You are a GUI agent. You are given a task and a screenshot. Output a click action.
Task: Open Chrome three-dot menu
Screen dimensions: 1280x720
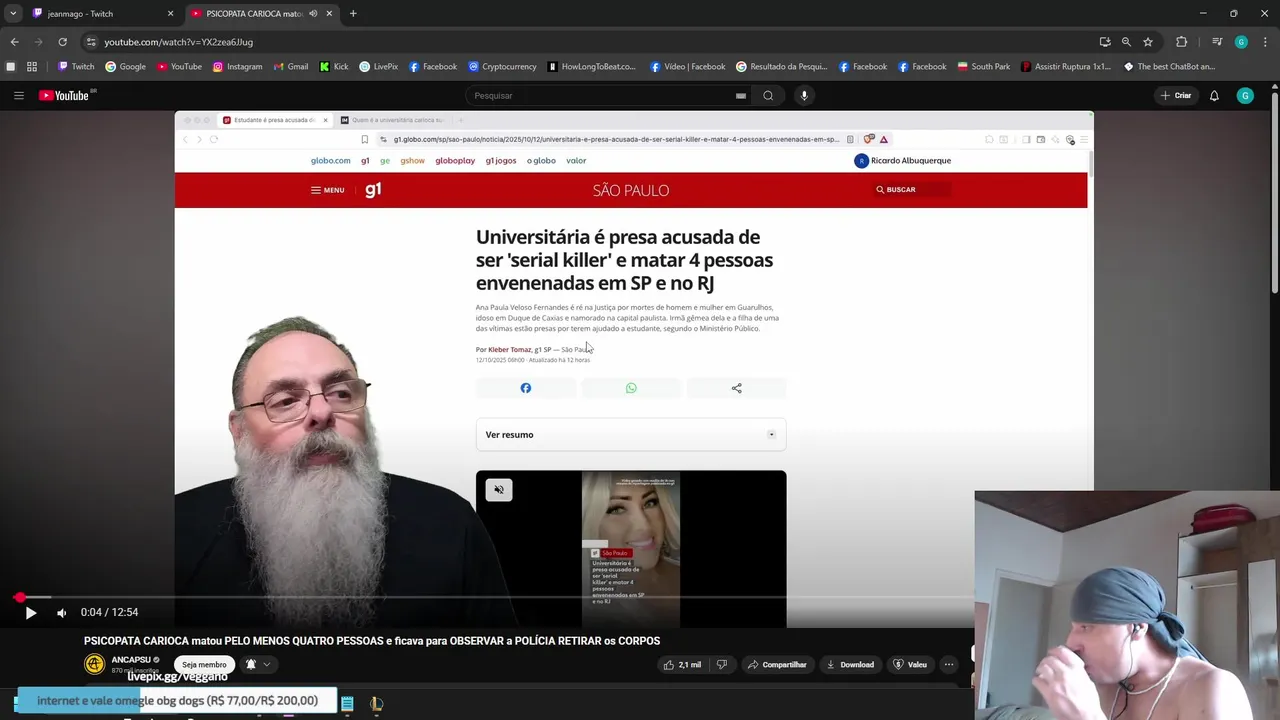tap(1265, 42)
